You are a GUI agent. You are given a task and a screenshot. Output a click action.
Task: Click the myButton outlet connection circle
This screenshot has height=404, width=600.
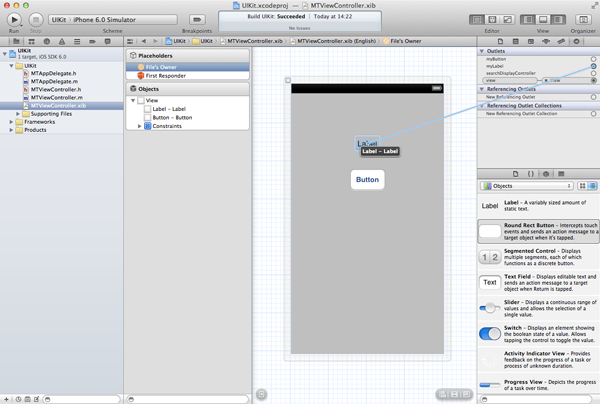pyautogui.click(x=593, y=59)
